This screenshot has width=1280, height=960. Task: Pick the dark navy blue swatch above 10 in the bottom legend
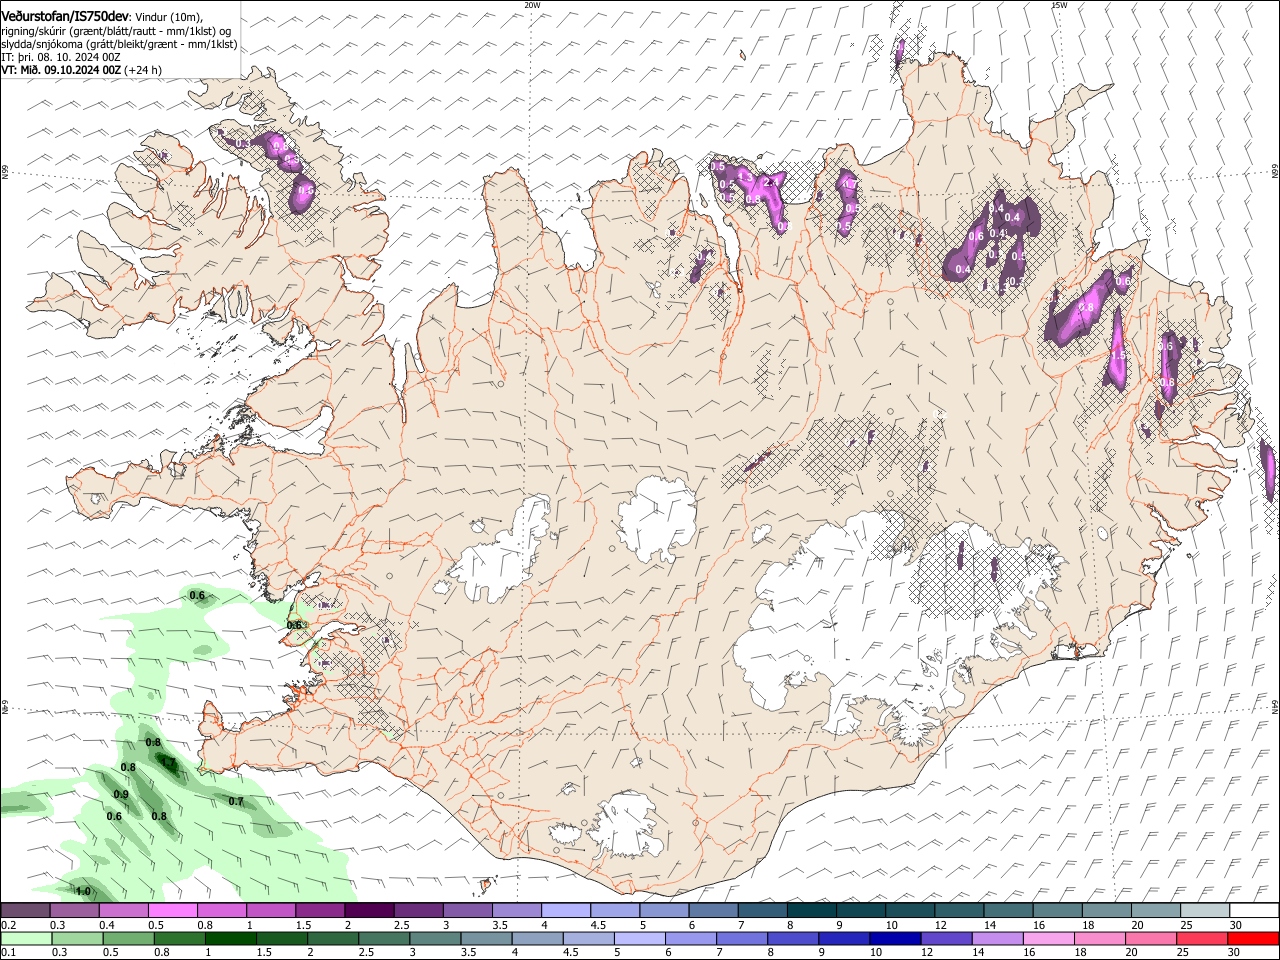pos(894,938)
